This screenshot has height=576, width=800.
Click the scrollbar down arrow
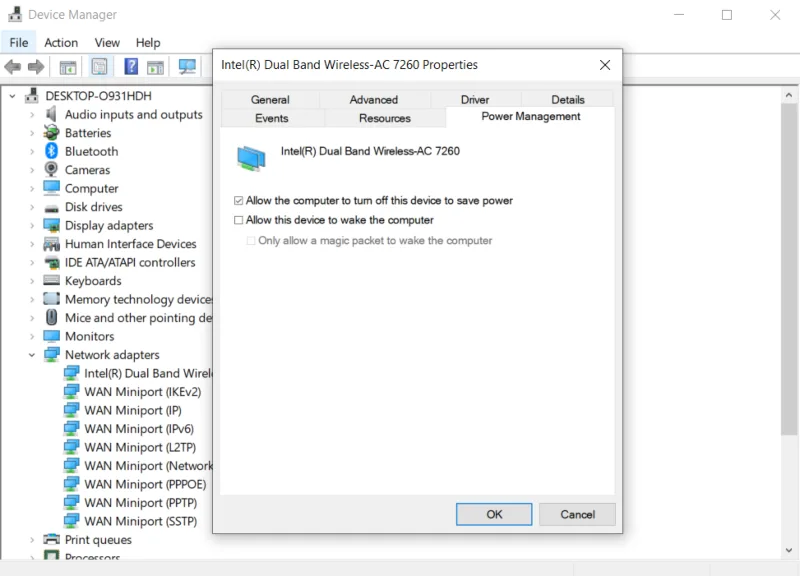tap(789, 550)
